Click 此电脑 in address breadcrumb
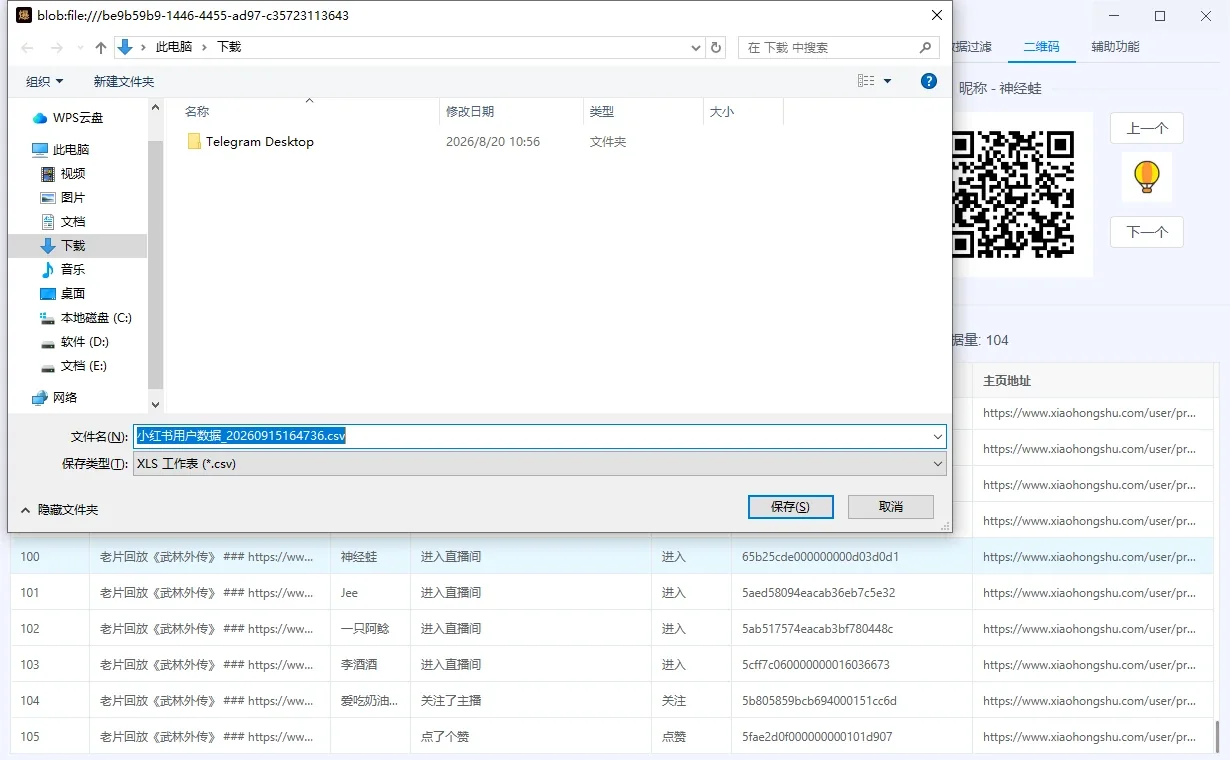The image size is (1230, 760). [173, 47]
